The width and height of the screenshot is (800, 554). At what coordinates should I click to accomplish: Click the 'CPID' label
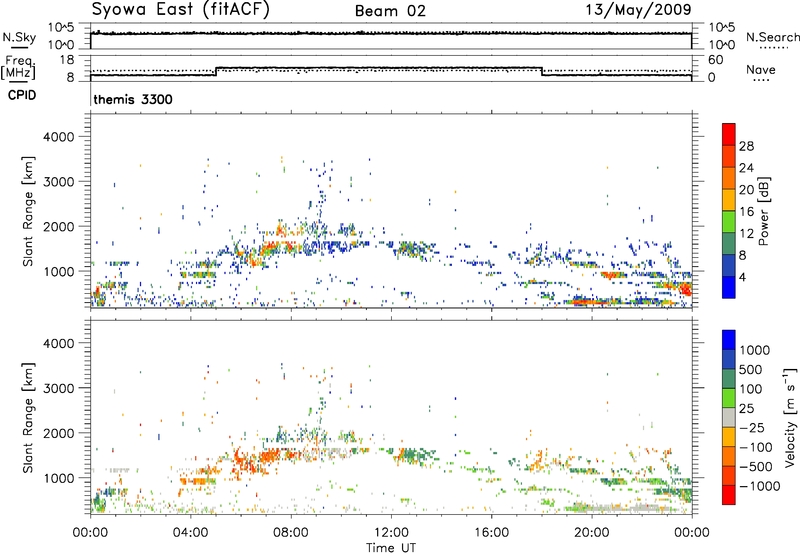22,95
